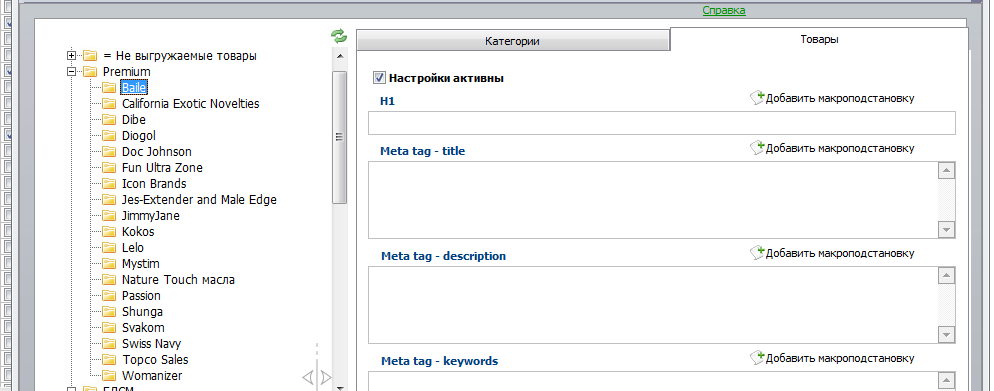Add macro substitution for H1
The width and height of the screenshot is (994, 391).
click(x=840, y=98)
